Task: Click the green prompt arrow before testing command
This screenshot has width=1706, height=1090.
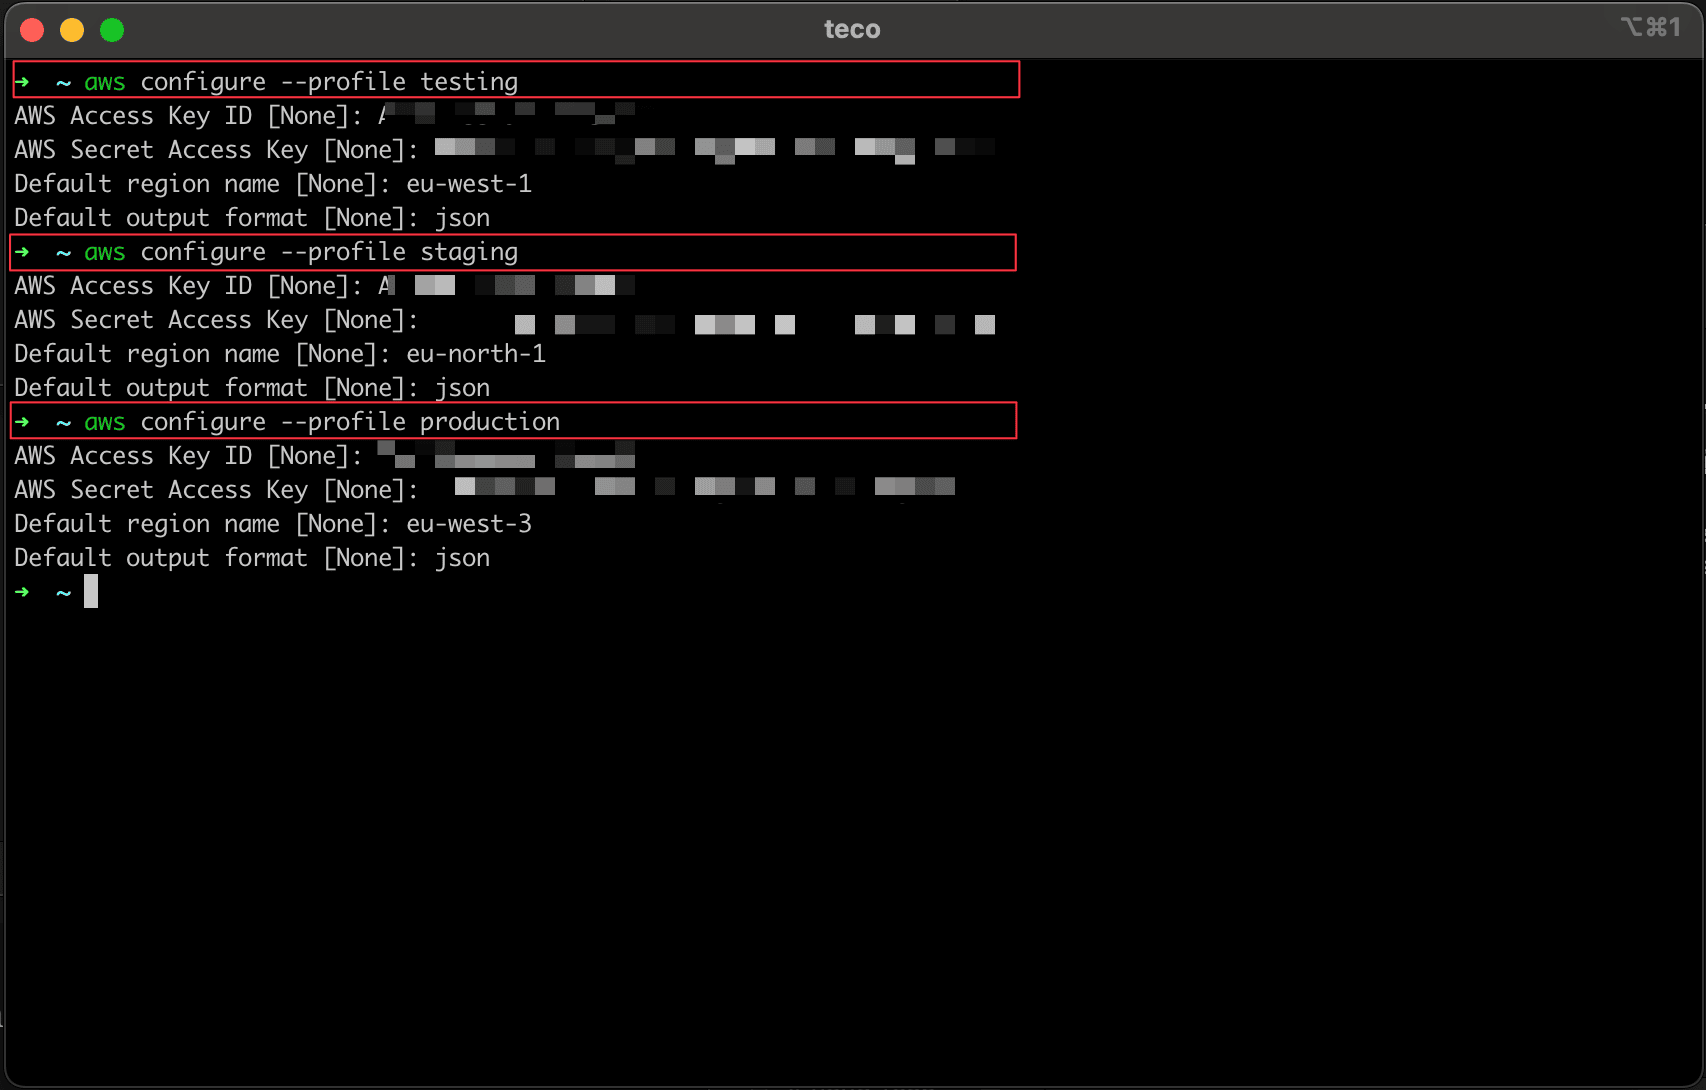Action: click(x=22, y=82)
